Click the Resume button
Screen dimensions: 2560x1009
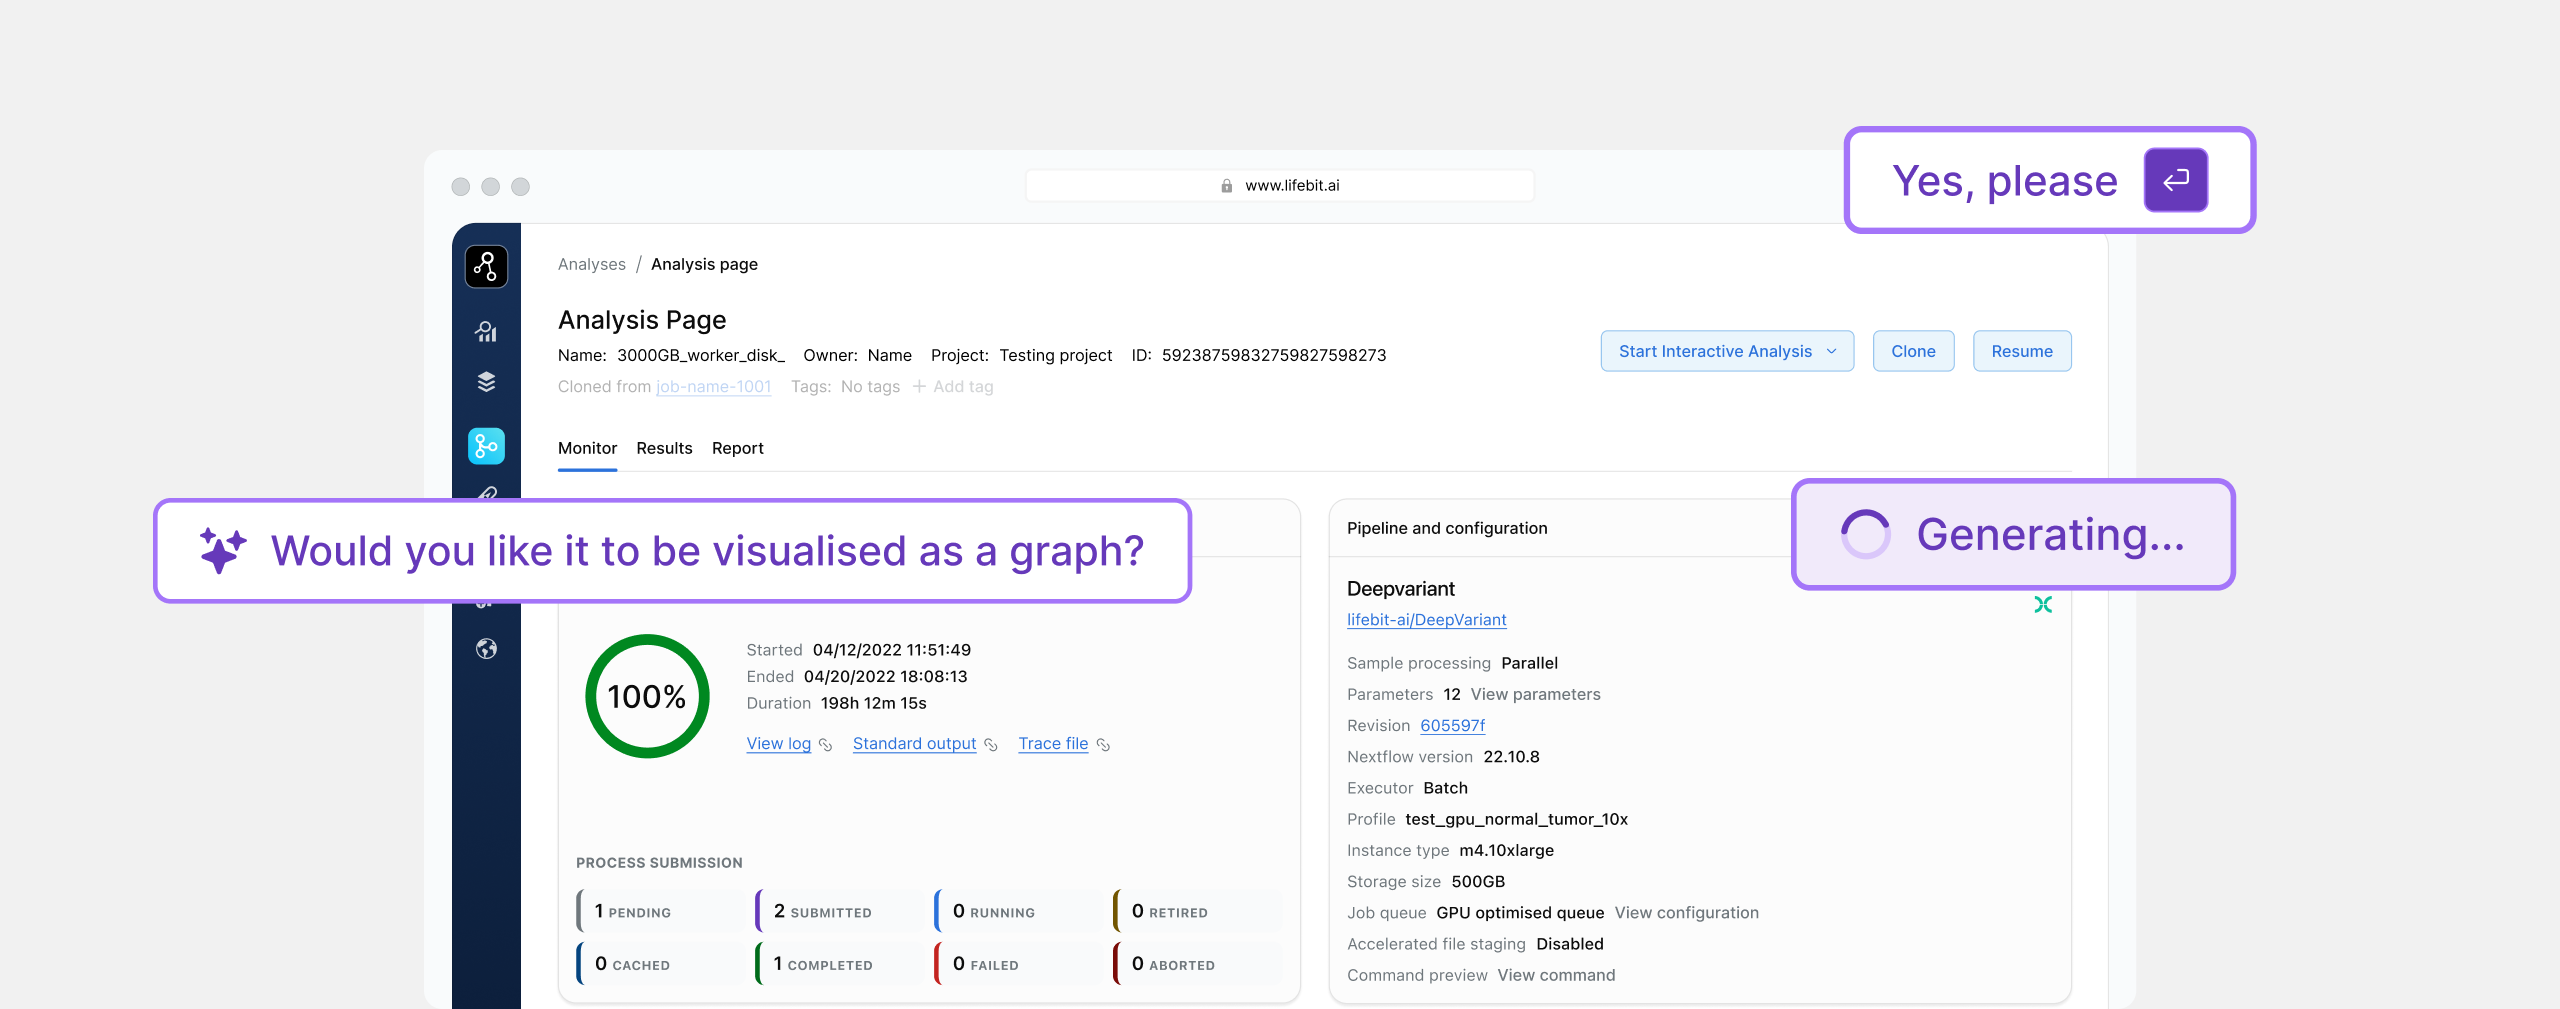coord(2021,351)
